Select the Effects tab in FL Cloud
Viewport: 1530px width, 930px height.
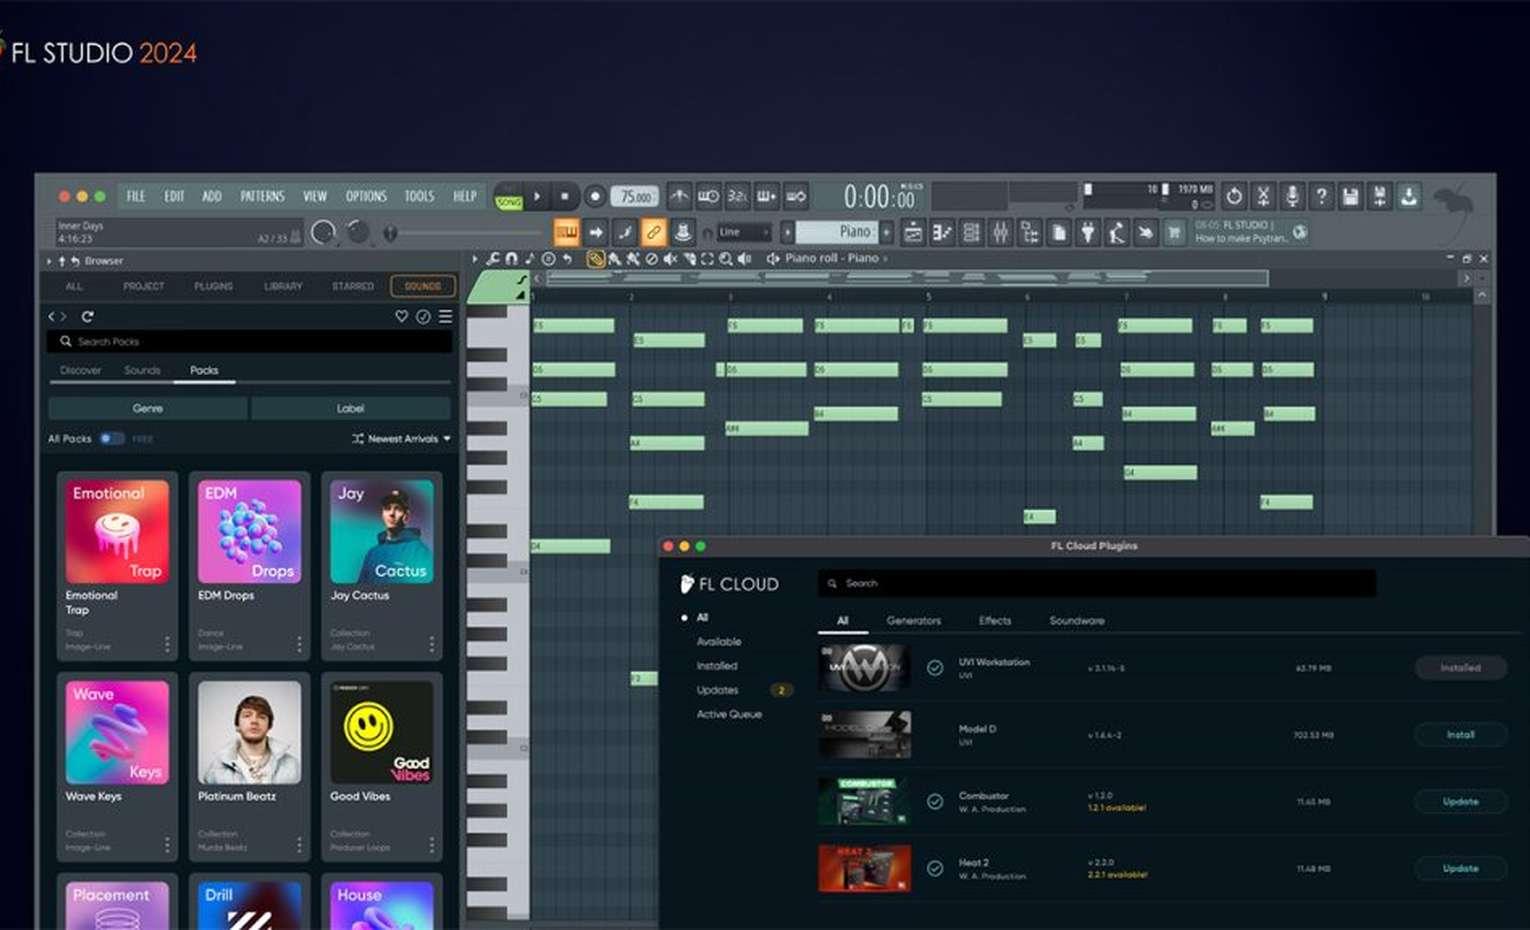click(995, 620)
